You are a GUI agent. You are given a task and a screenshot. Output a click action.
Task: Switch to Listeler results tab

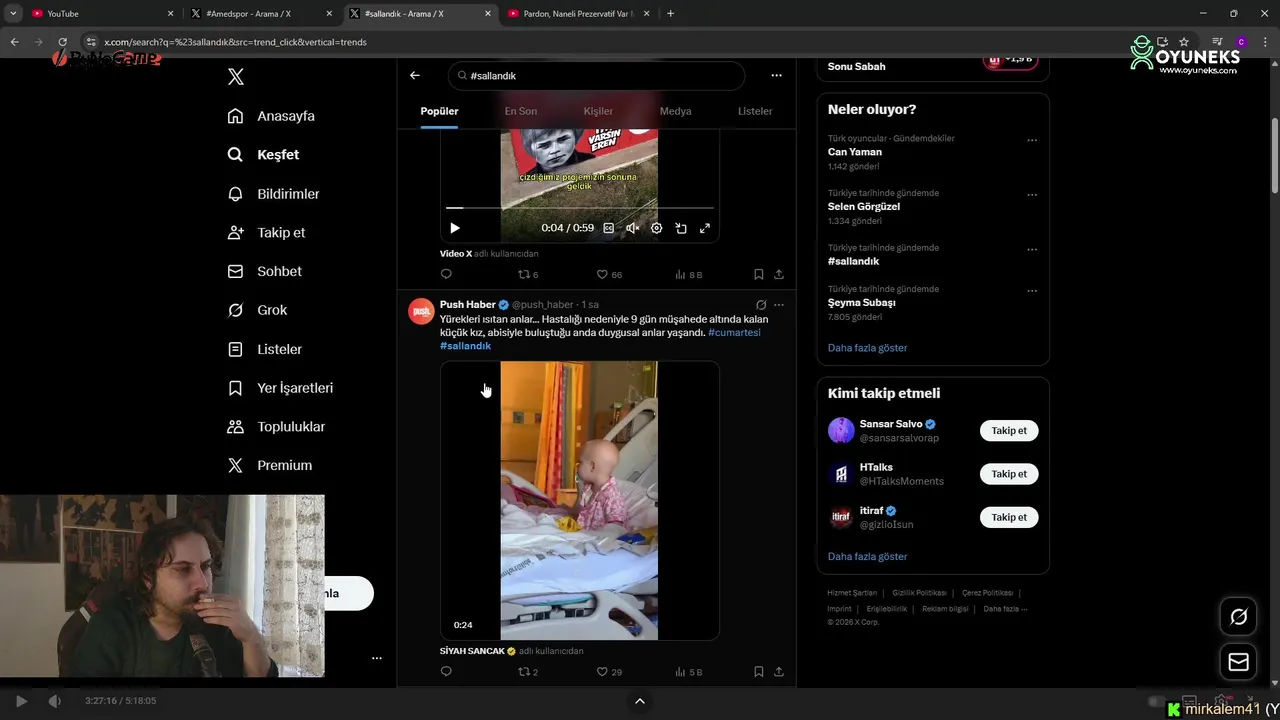point(755,111)
